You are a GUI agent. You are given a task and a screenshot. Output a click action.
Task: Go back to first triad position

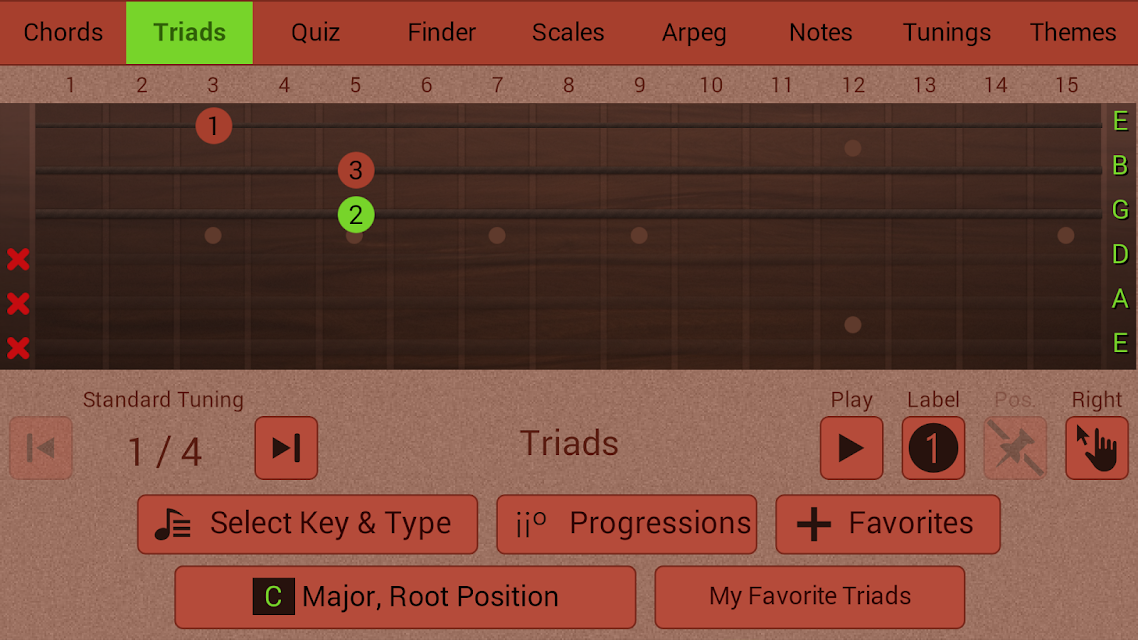[41, 448]
